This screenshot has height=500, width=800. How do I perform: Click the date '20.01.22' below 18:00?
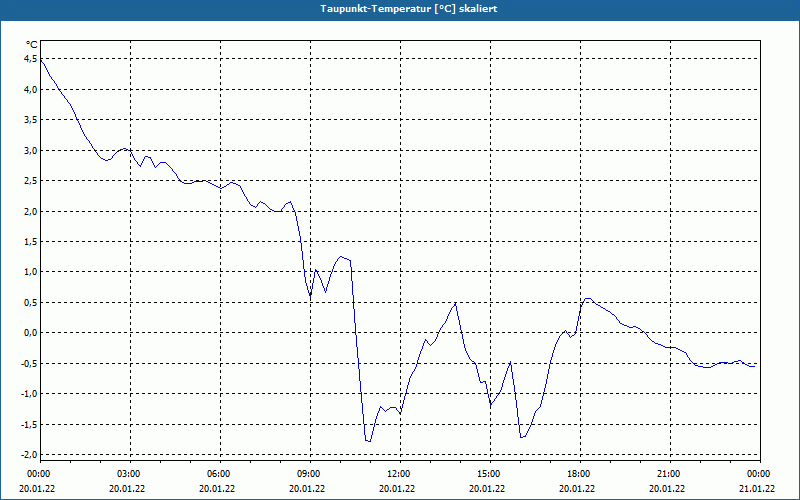pyautogui.click(x=577, y=488)
